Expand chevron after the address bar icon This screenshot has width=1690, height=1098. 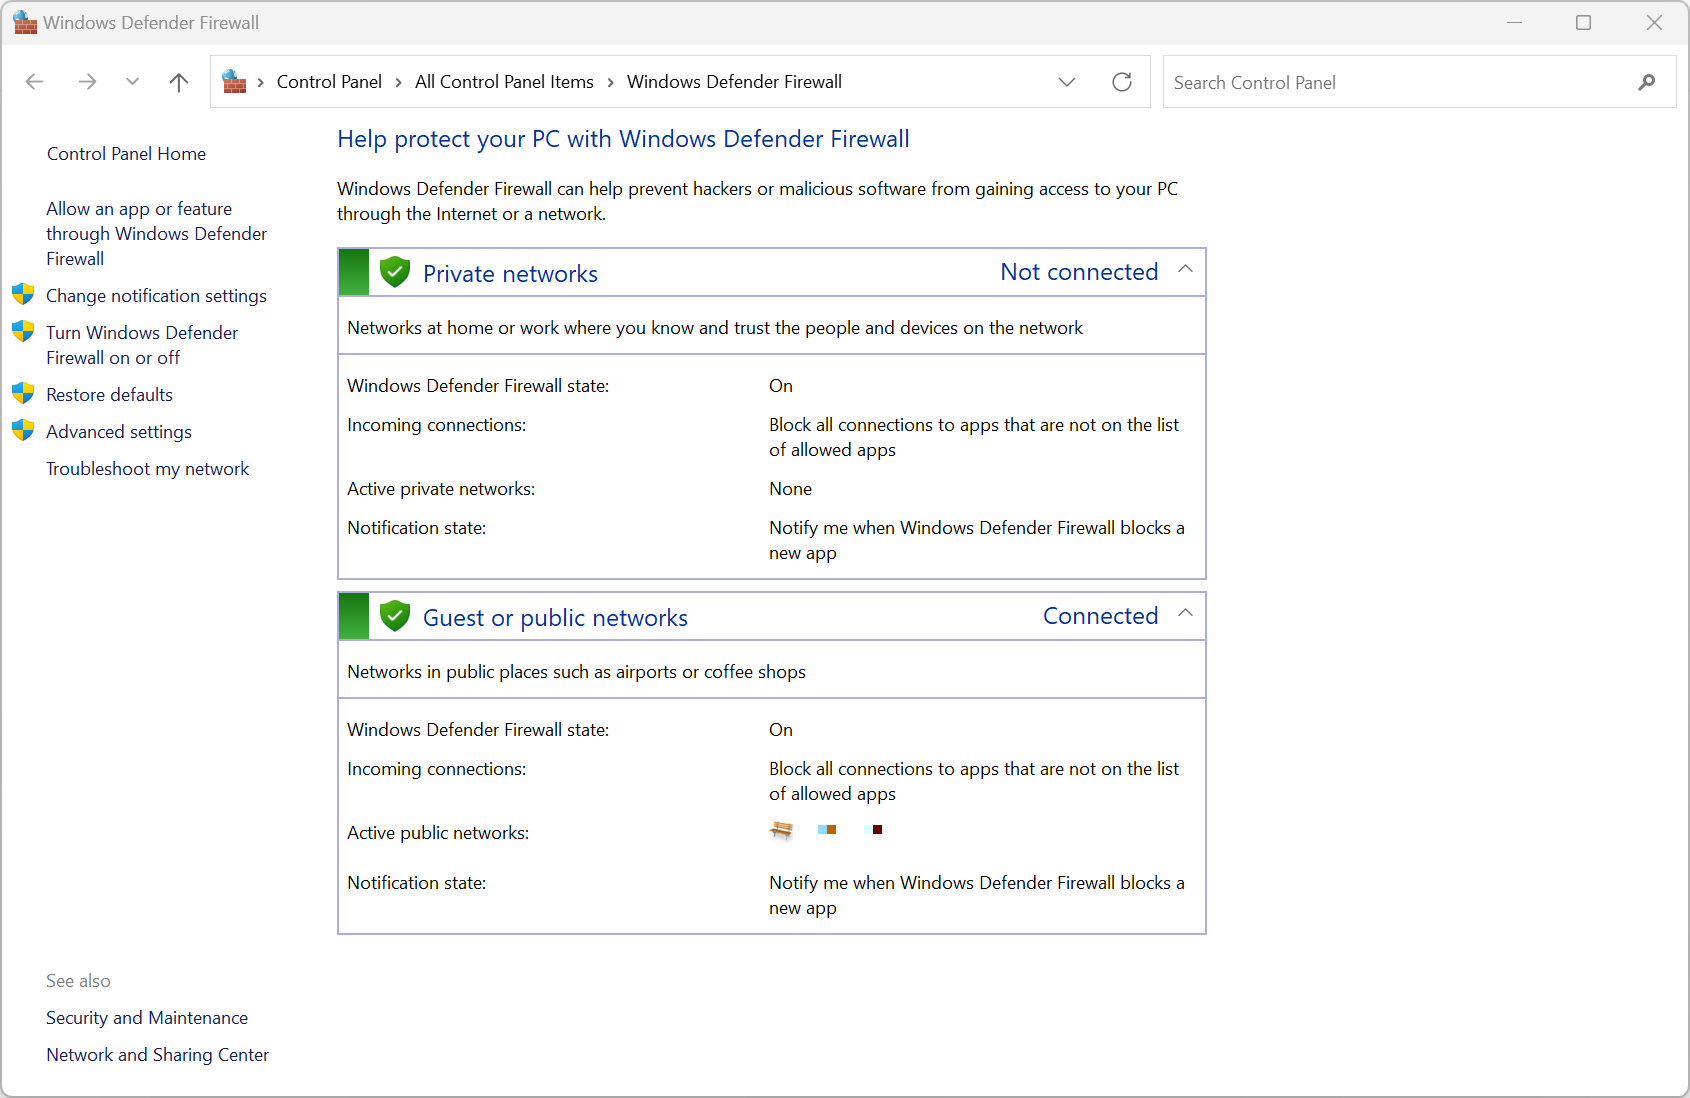(x=261, y=82)
